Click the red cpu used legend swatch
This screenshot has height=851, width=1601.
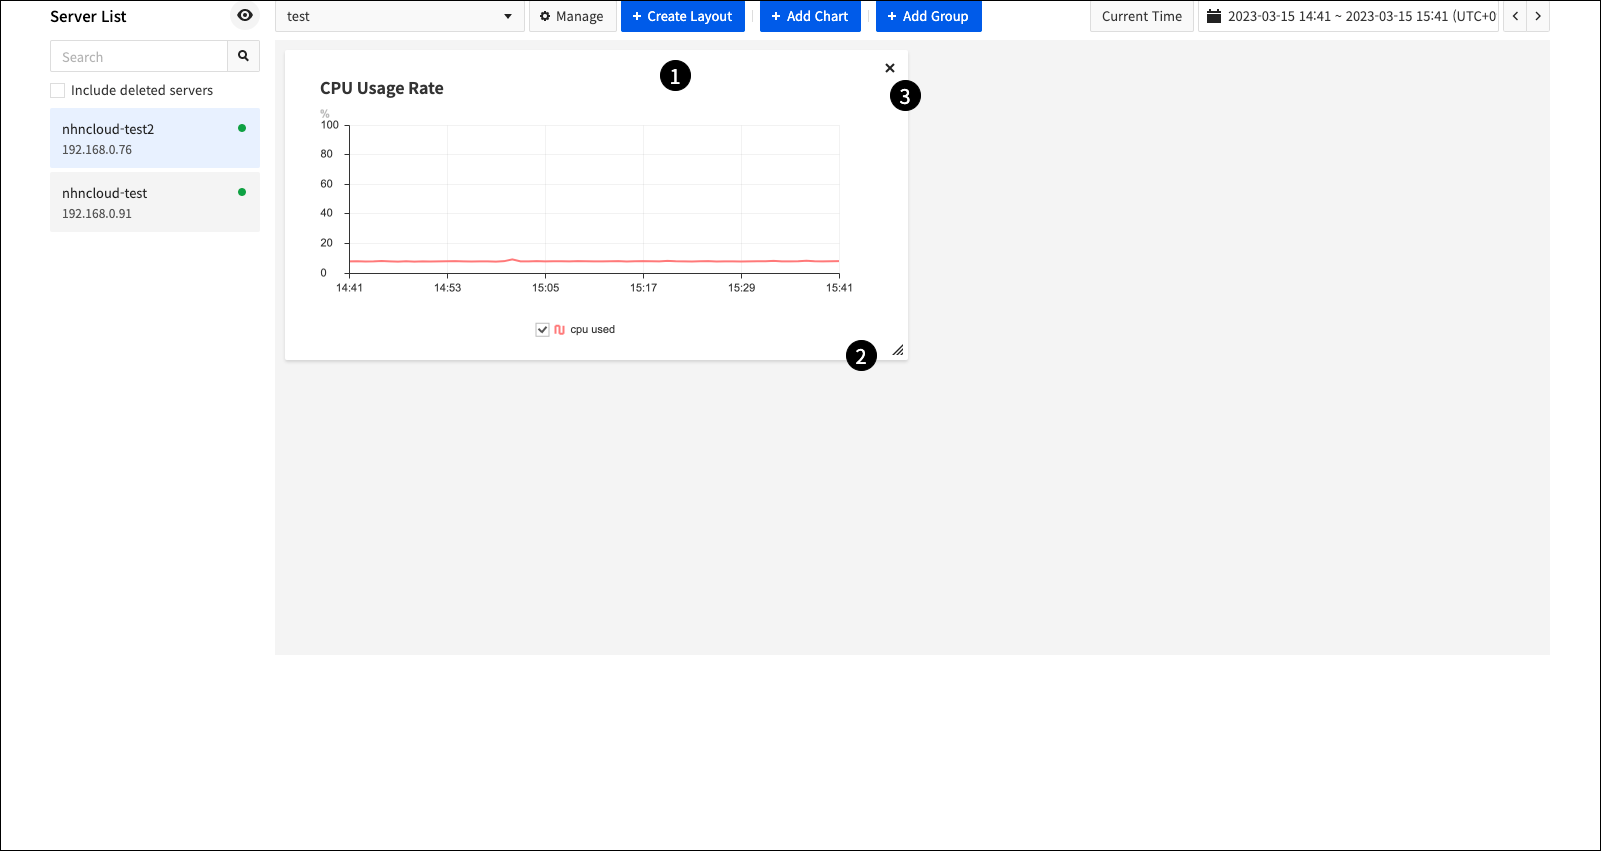(559, 329)
